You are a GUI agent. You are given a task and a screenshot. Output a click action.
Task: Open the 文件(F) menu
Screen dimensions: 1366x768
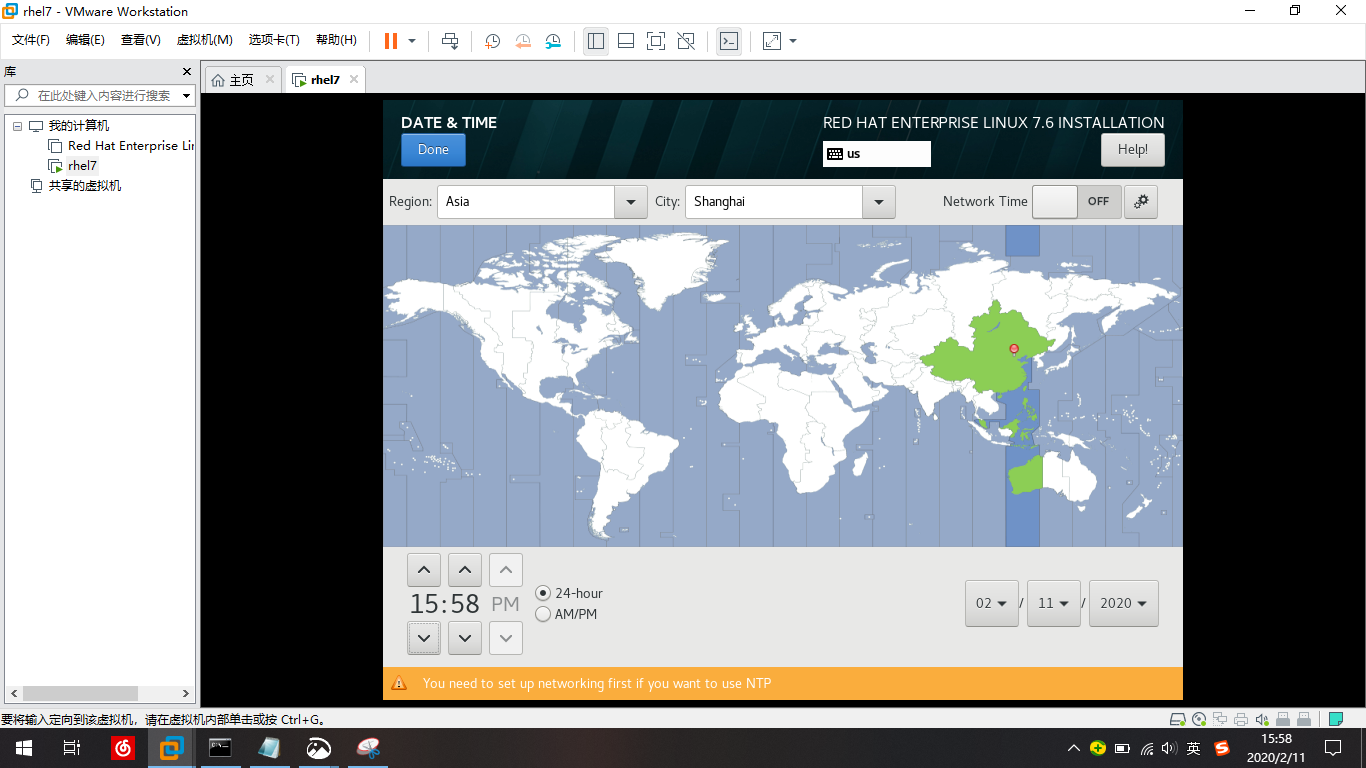(x=31, y=40)
